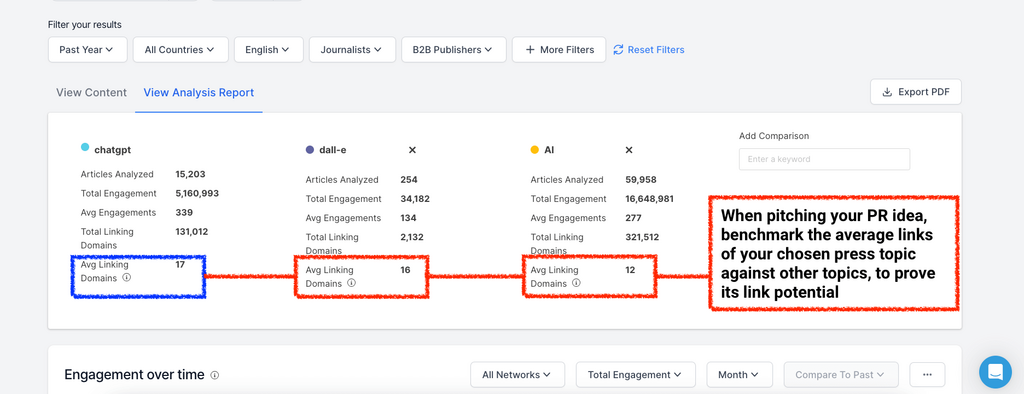Click the Engagement over time info icon

pyautogui.click(x=215, y=375)
